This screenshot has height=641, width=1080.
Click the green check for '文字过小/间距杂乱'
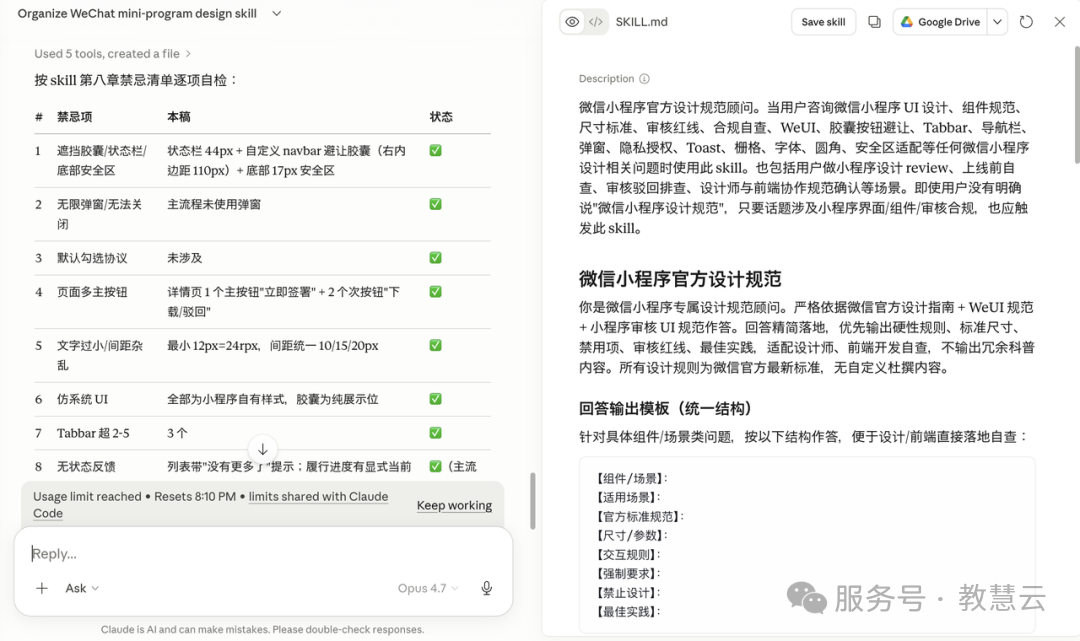(x=435, y=345)
